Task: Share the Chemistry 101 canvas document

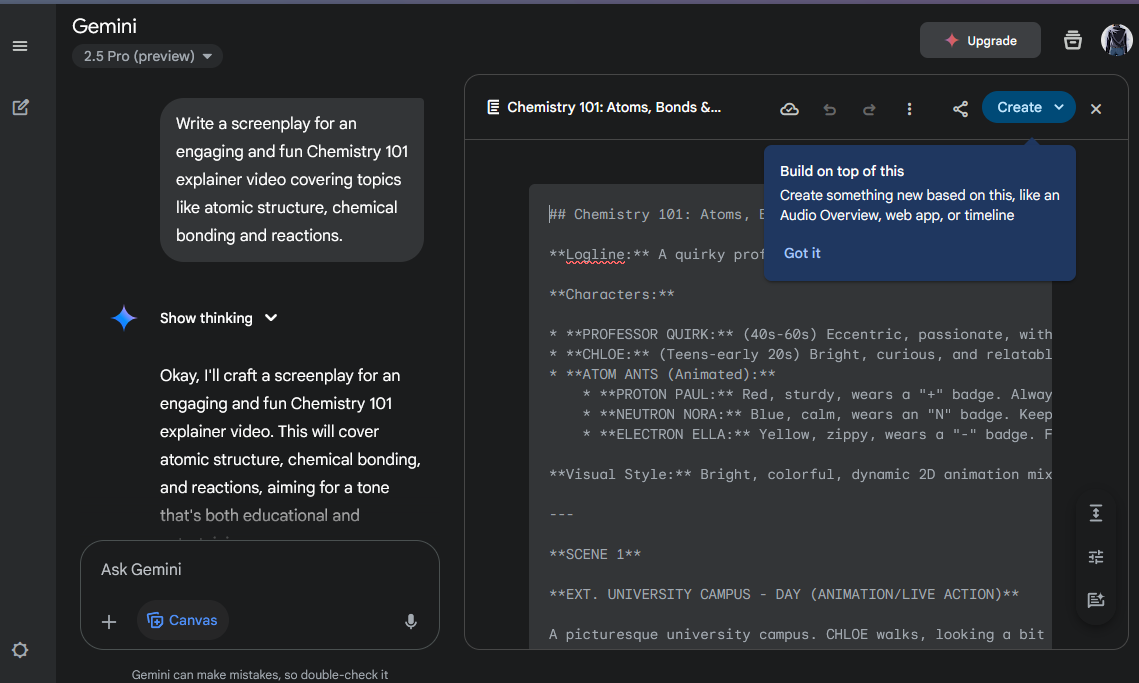Action: point(960,109)
